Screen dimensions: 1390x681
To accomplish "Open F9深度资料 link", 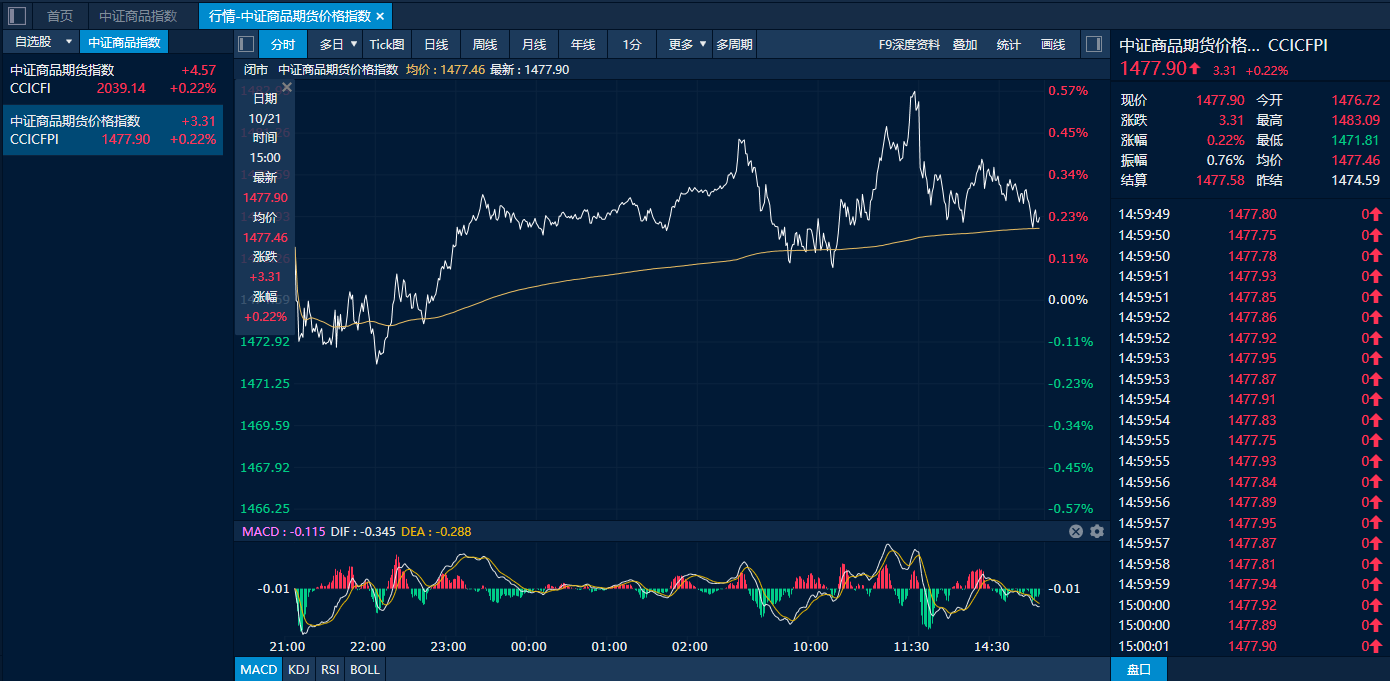I will [x=908, y=44].
